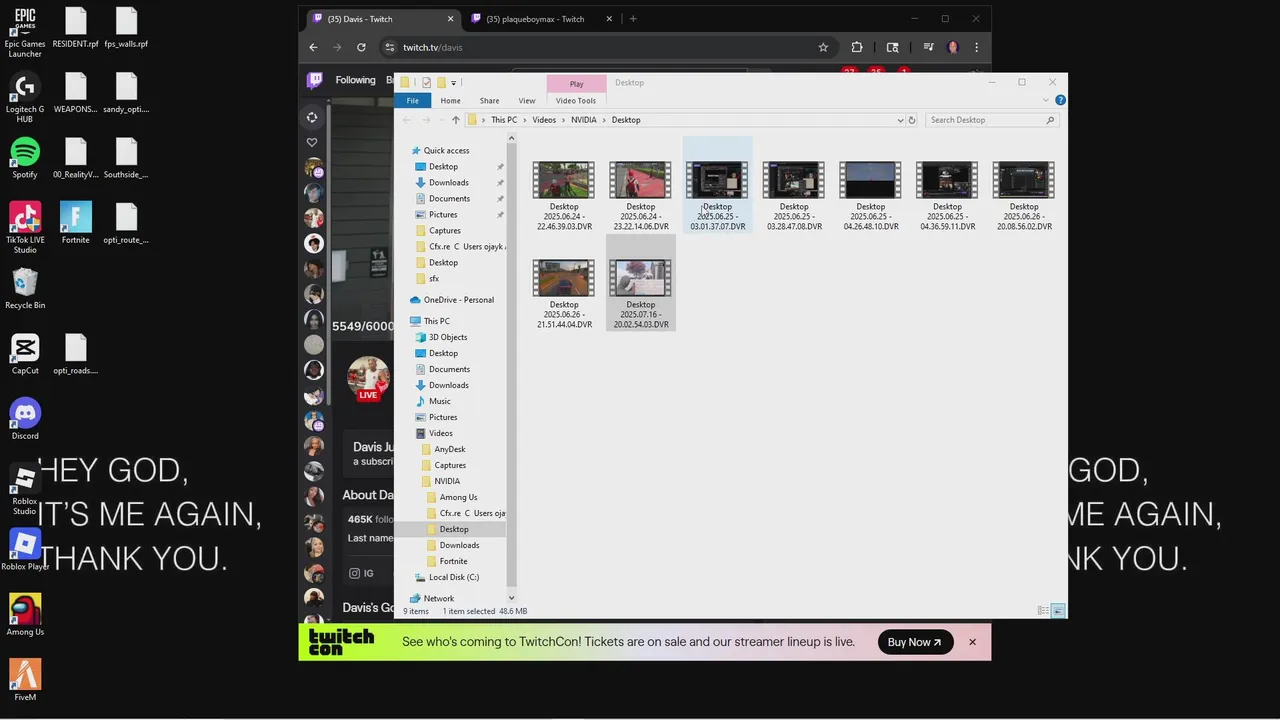
Task: Open Captures under Quick access
Action: pyautogui.click(x=445, y=231)
